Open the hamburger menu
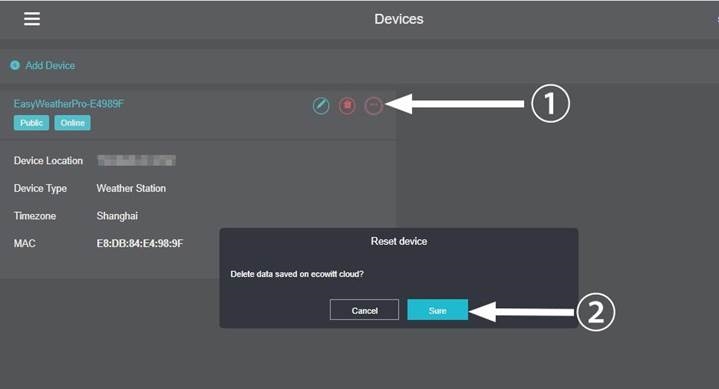Image resolution: width=719 pixels, height=389 pixels. coord(32,19)
